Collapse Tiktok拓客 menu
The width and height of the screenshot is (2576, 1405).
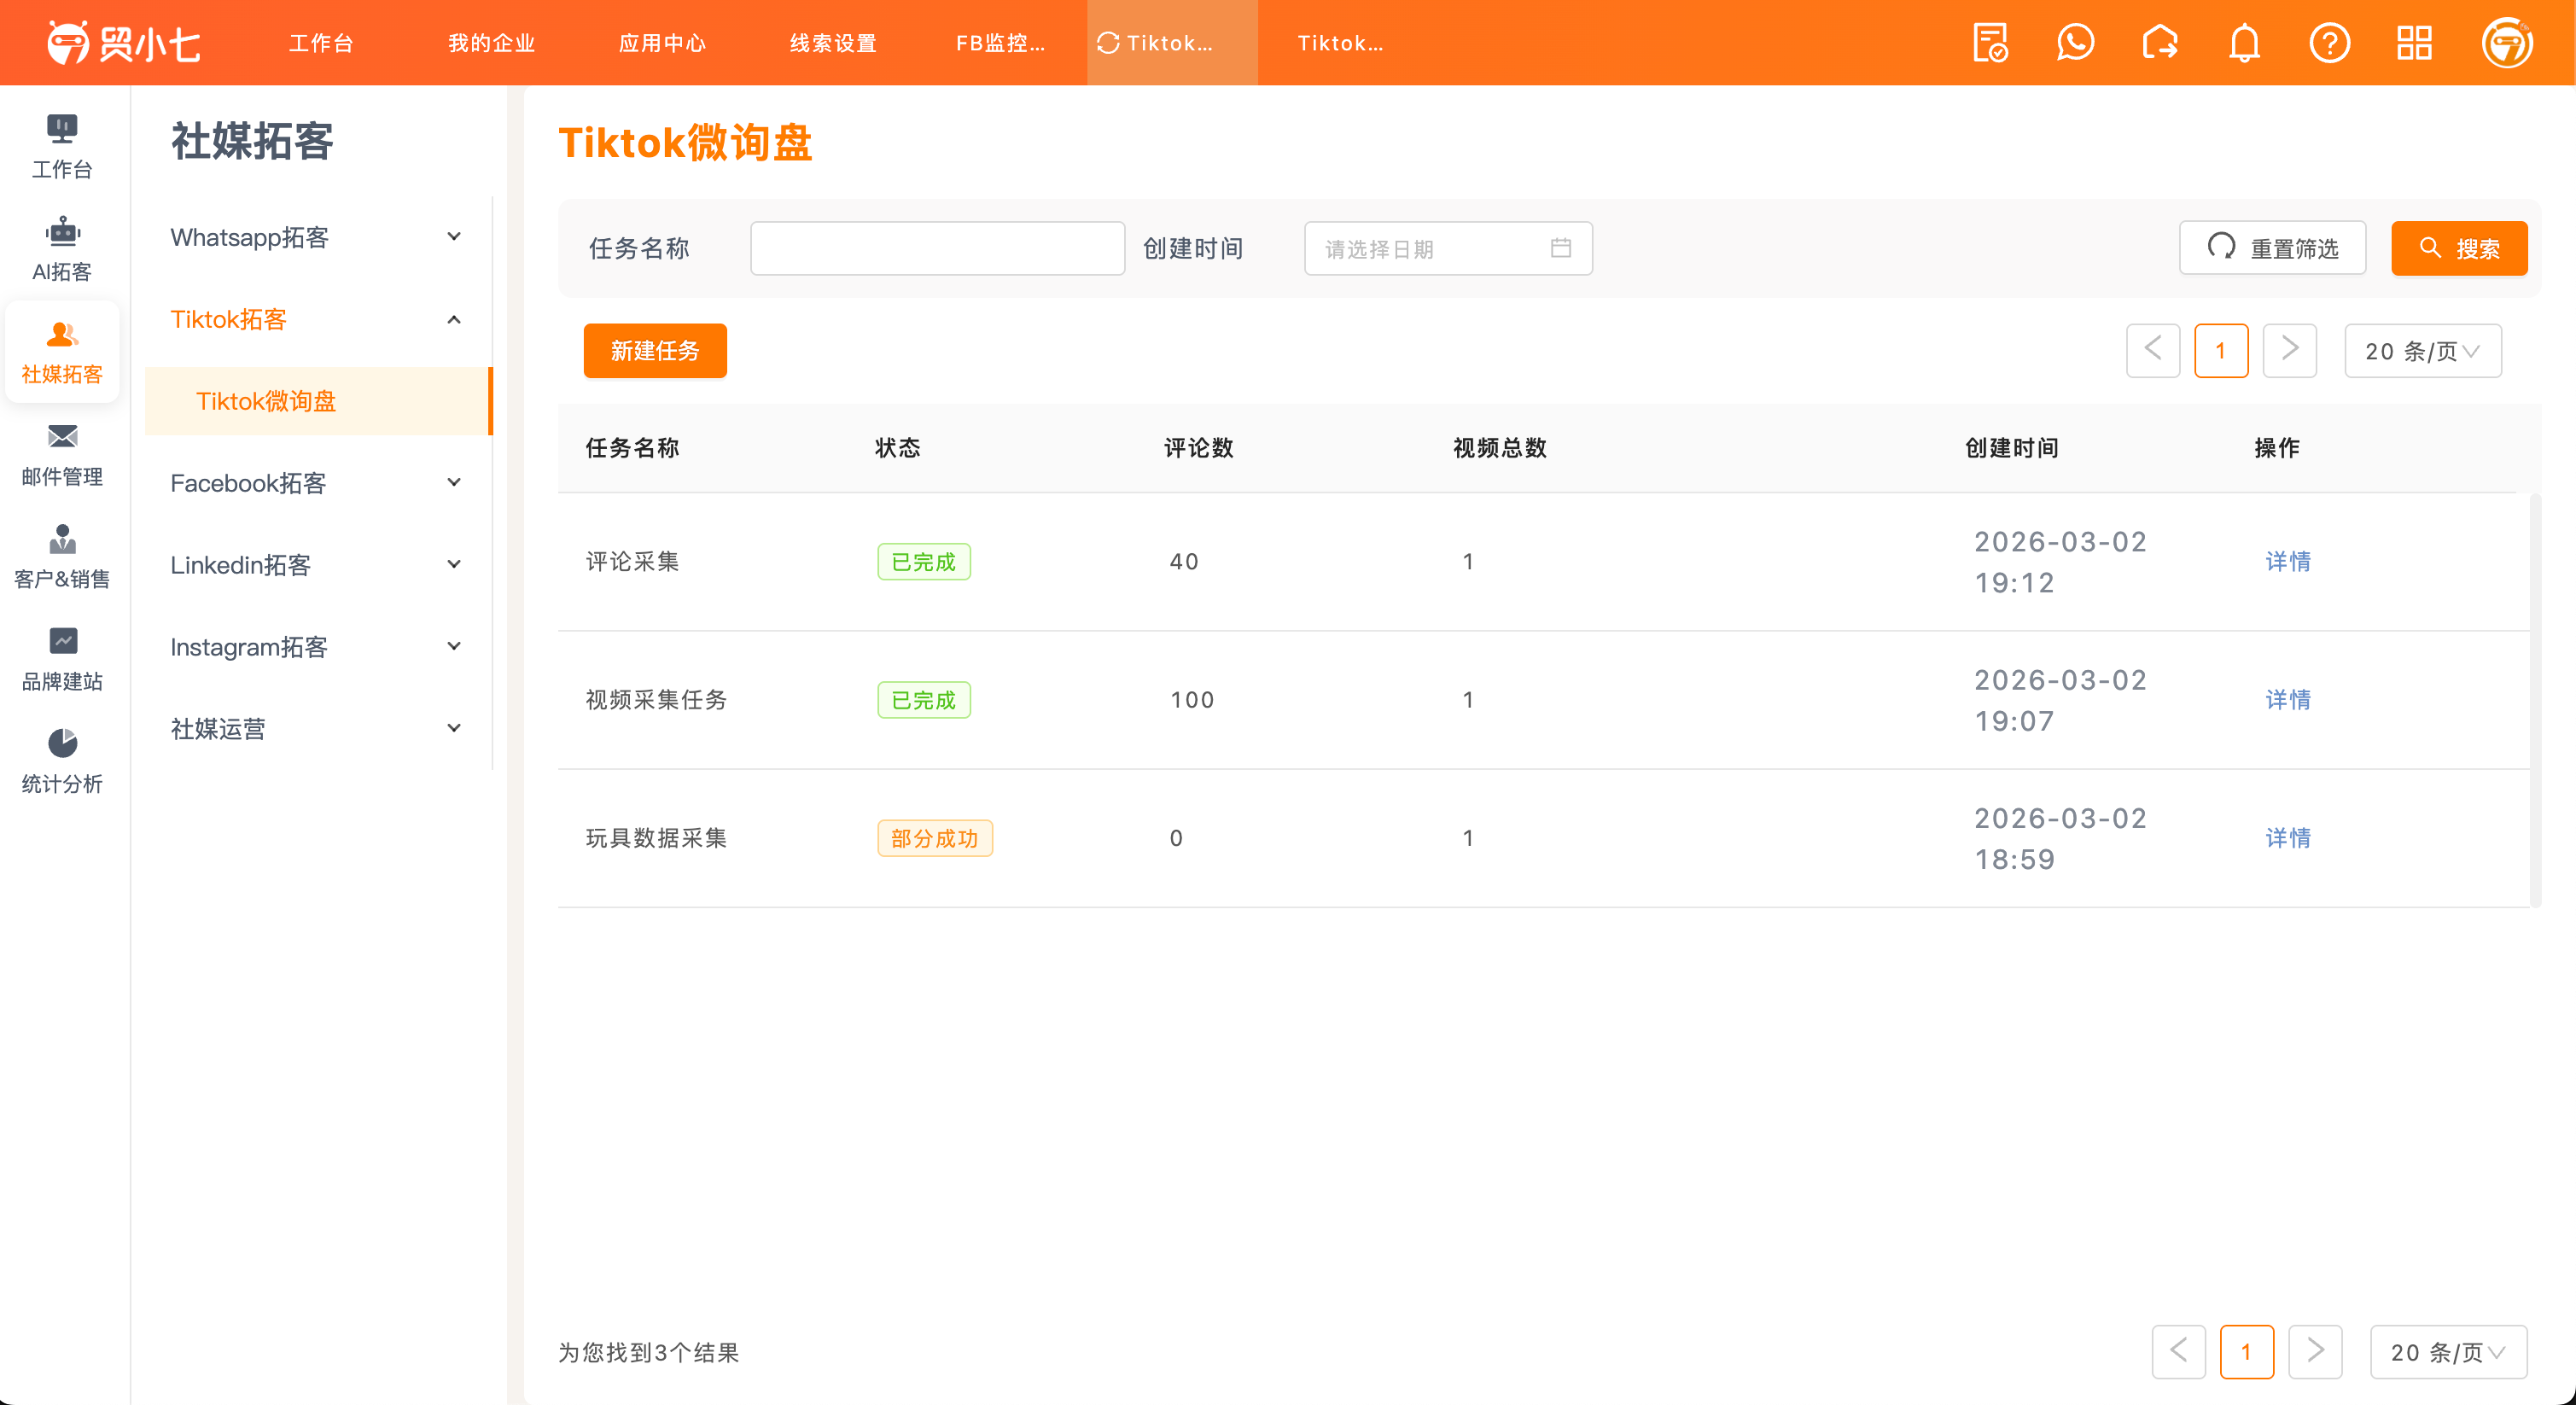coord(319,319)
